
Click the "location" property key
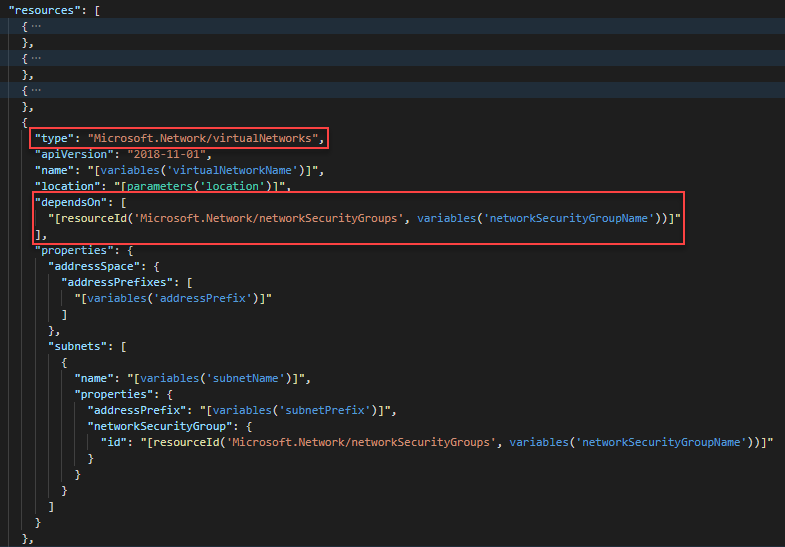point(68,186)
